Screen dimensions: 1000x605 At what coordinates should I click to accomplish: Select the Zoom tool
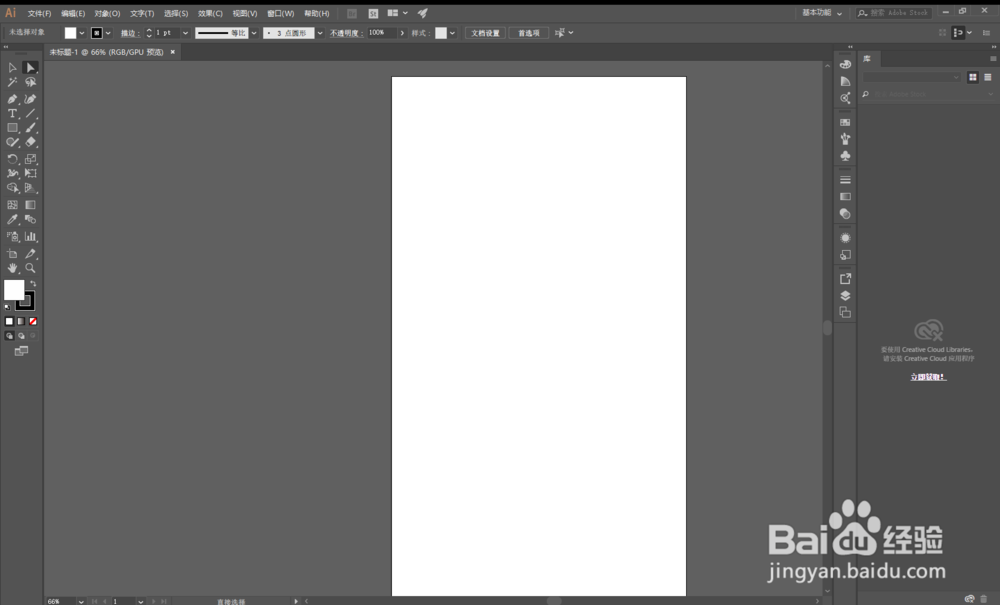(30, 268)
